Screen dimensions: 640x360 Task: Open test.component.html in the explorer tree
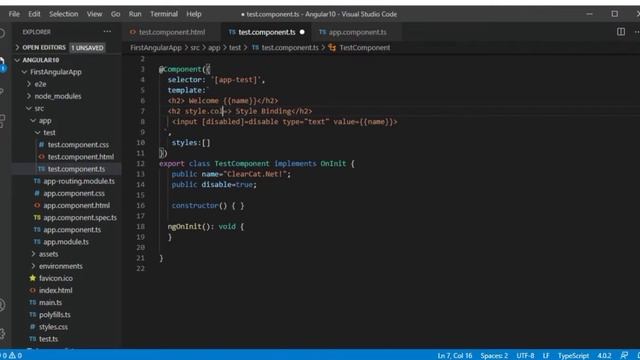tap(81, 157)
